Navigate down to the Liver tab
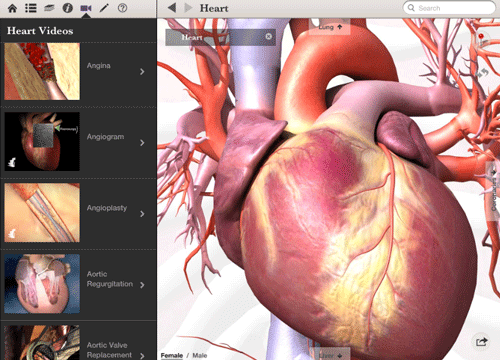 330,354
